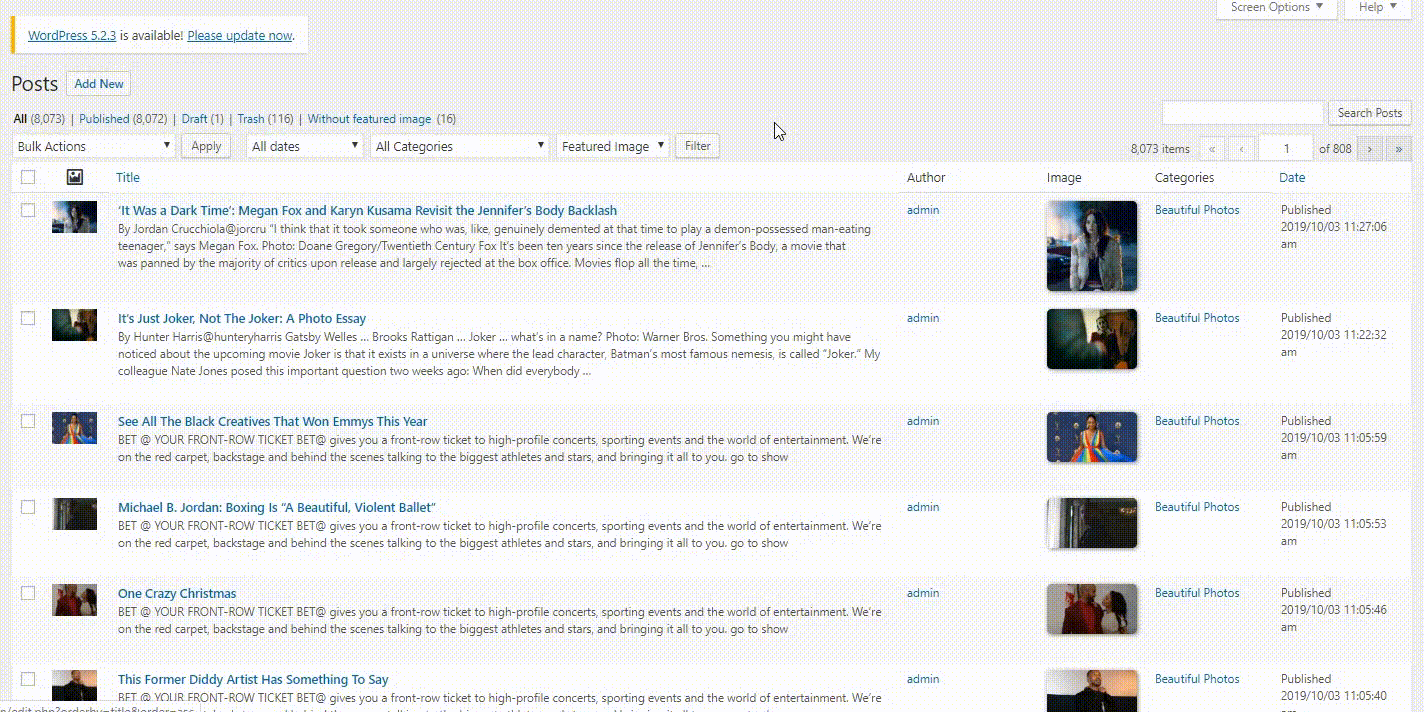Click small thumbnail icon of Emmys post
1424x712 pixels.
[74, 428]
